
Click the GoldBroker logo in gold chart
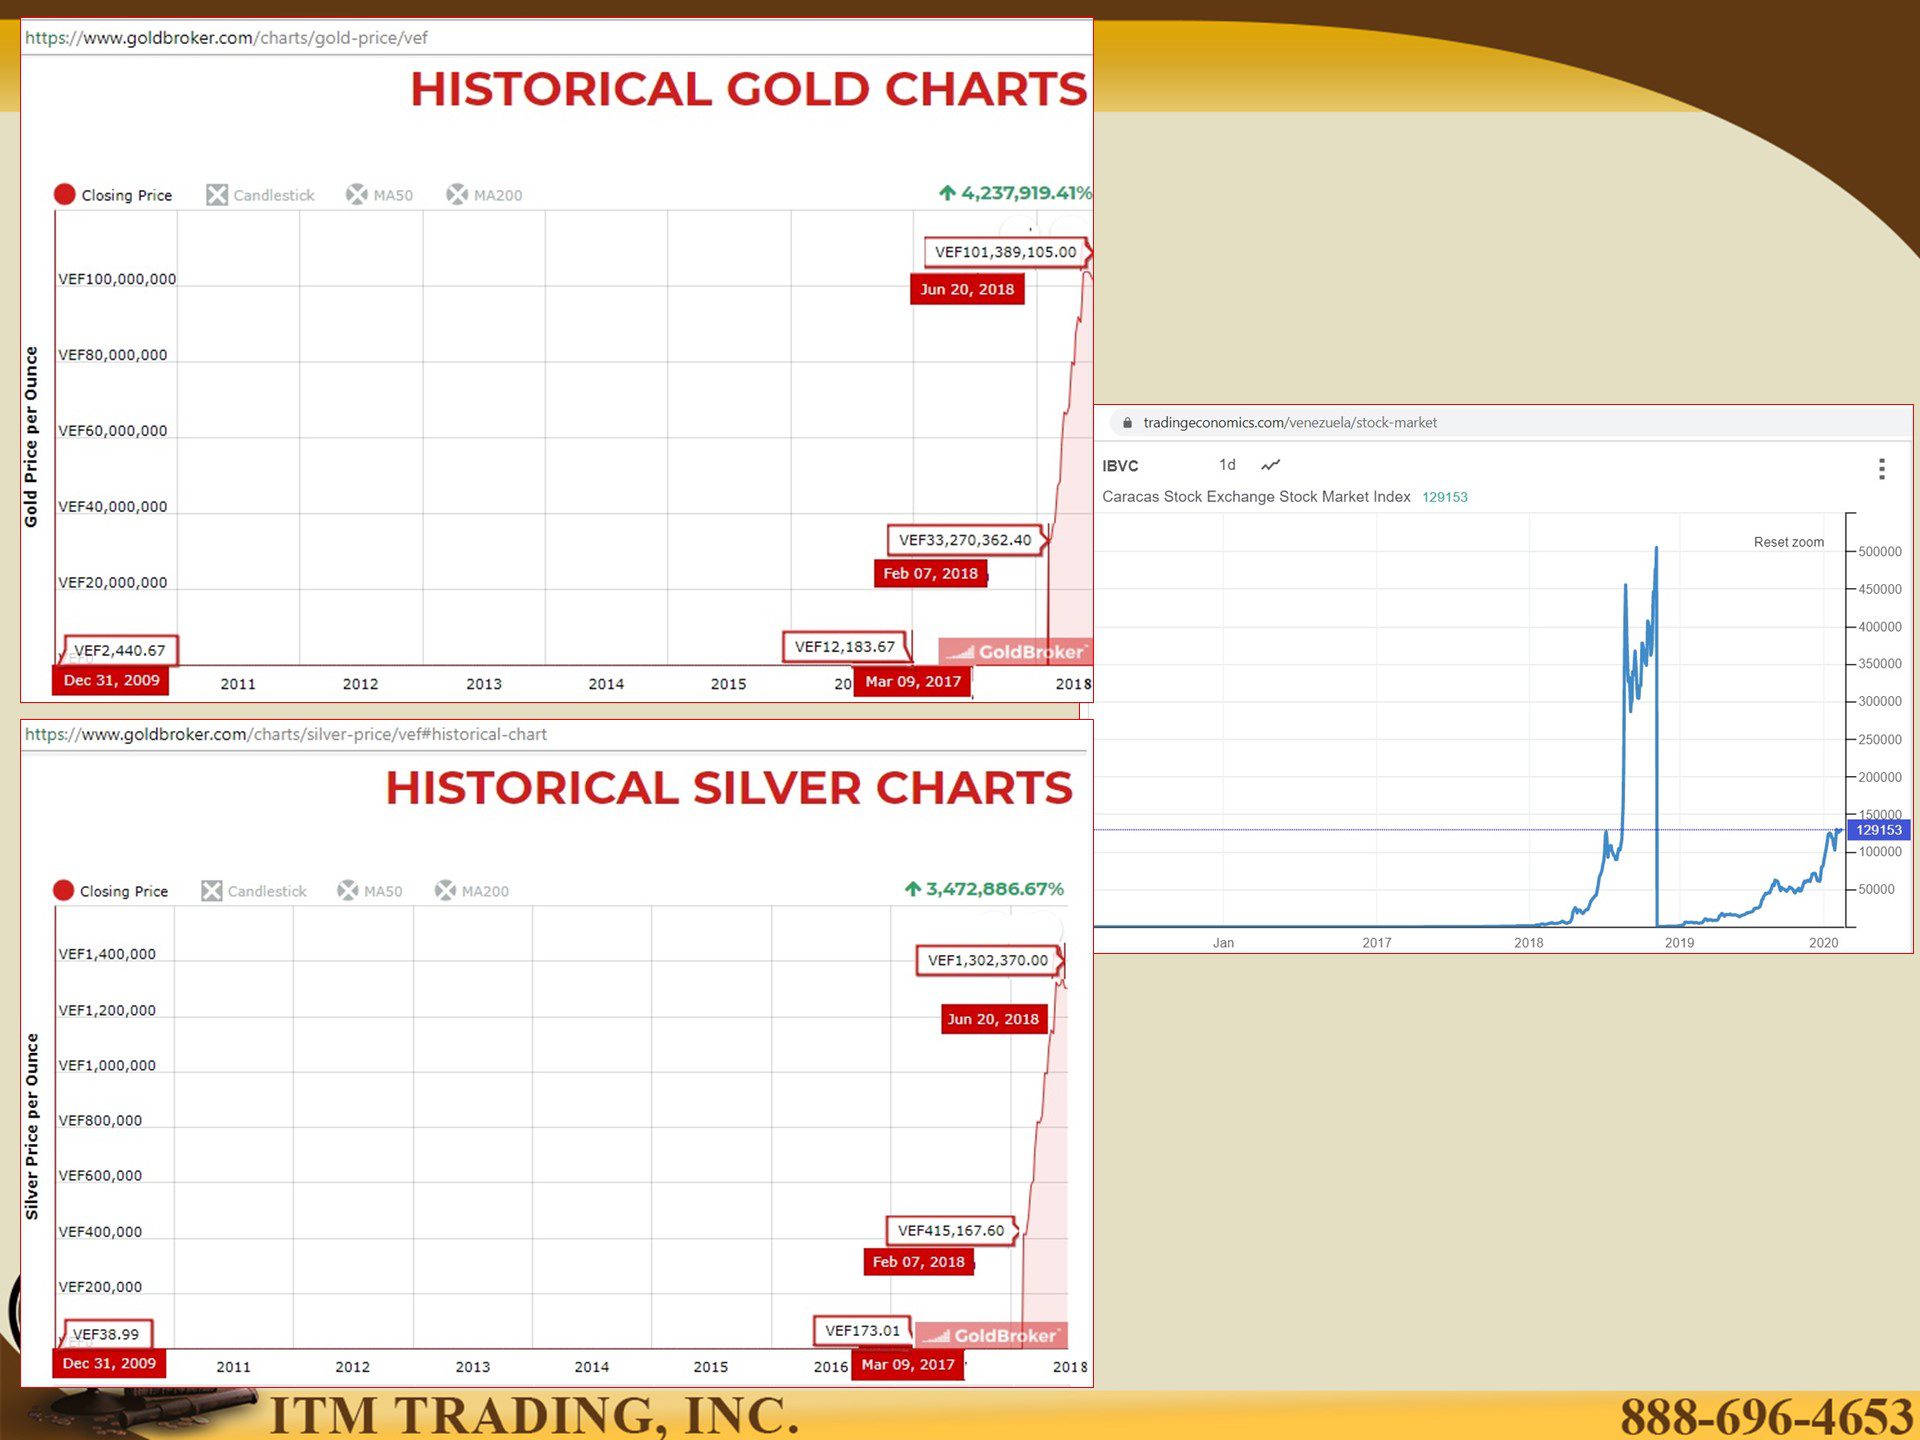coord(1016,652)
